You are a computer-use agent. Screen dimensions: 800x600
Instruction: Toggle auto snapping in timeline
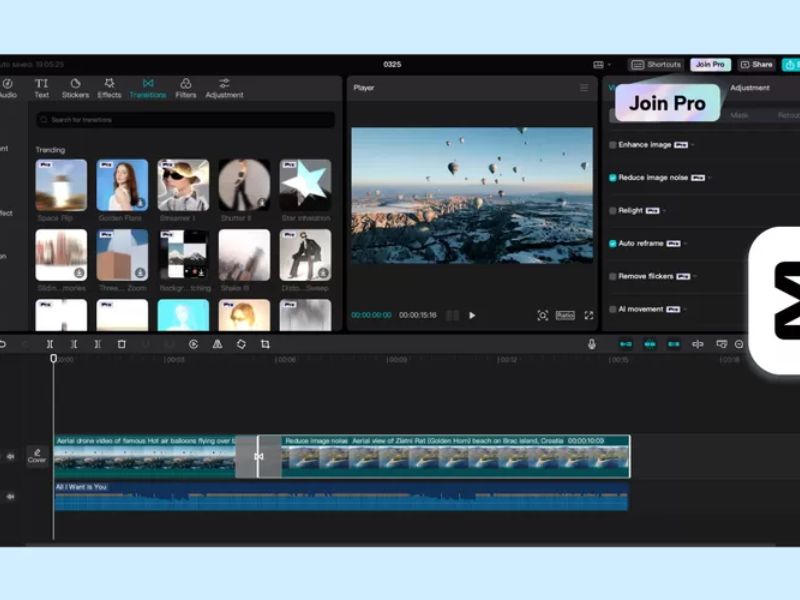point(649,344)
